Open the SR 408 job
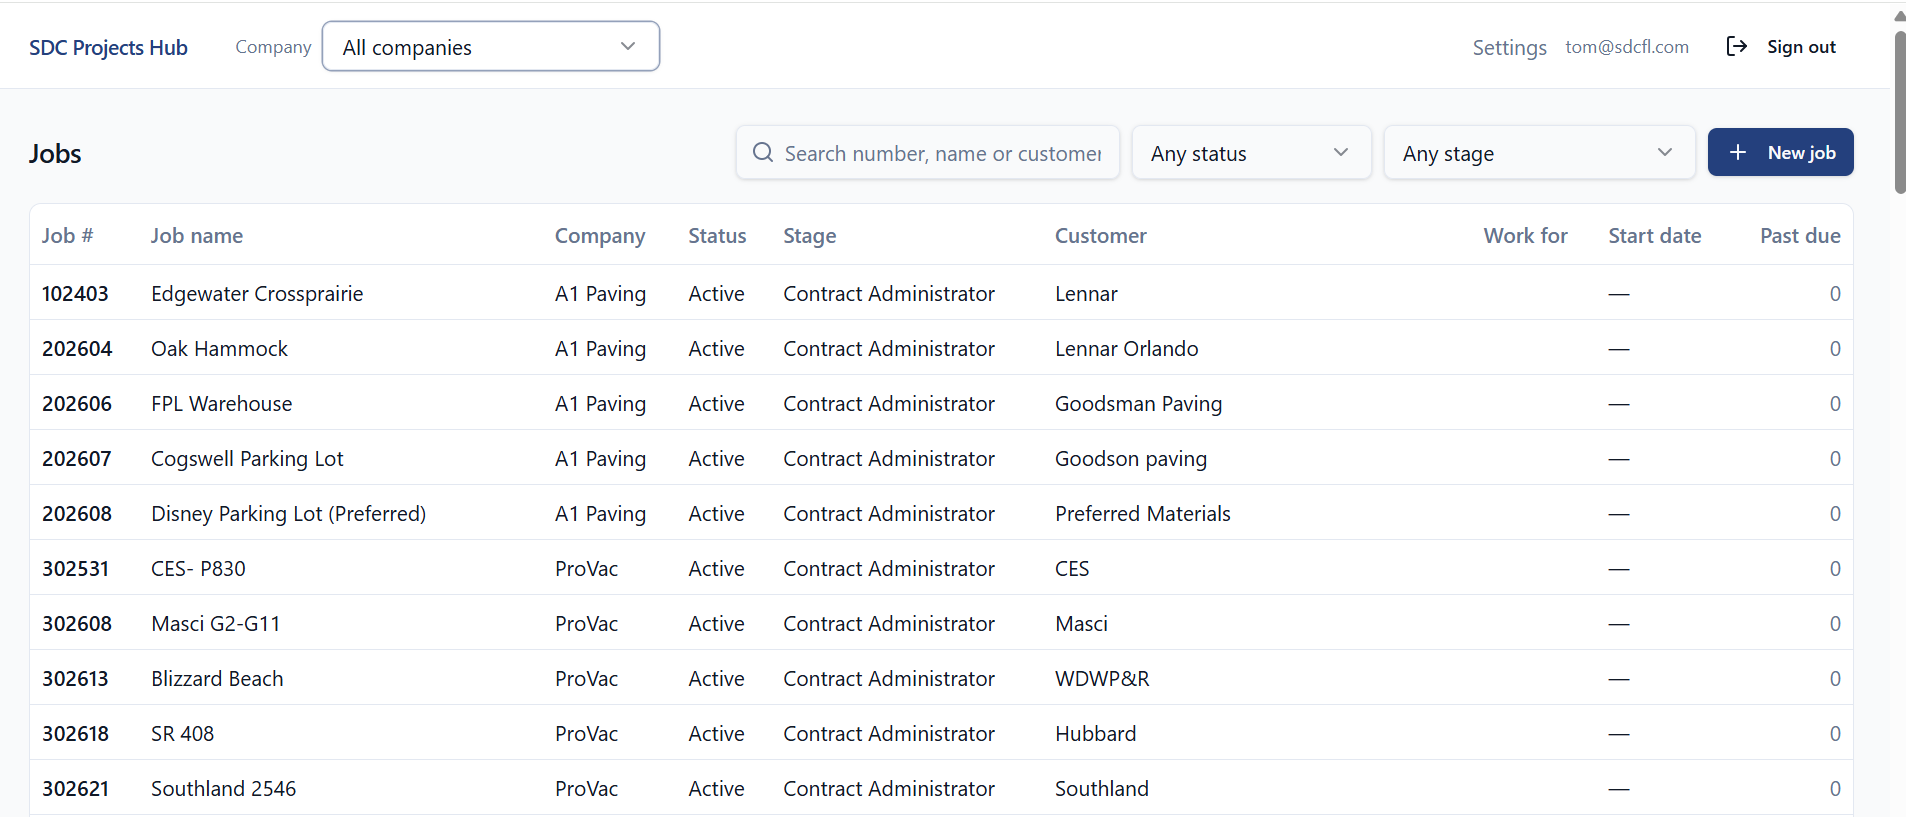The image size is (1906, 817). click(x=182, y=734)
